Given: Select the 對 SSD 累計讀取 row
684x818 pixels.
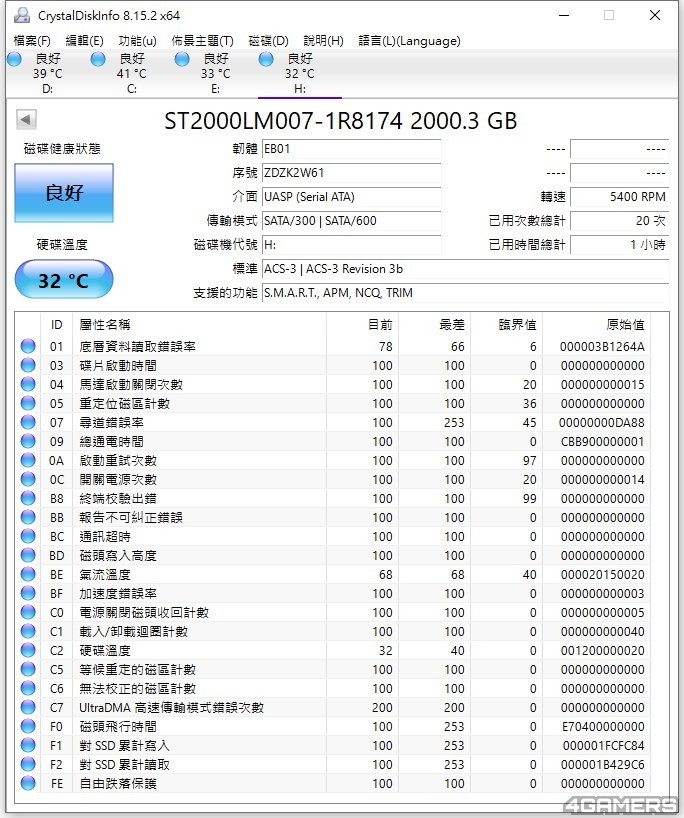Looking at the screenshot, I should click(334, 764).
